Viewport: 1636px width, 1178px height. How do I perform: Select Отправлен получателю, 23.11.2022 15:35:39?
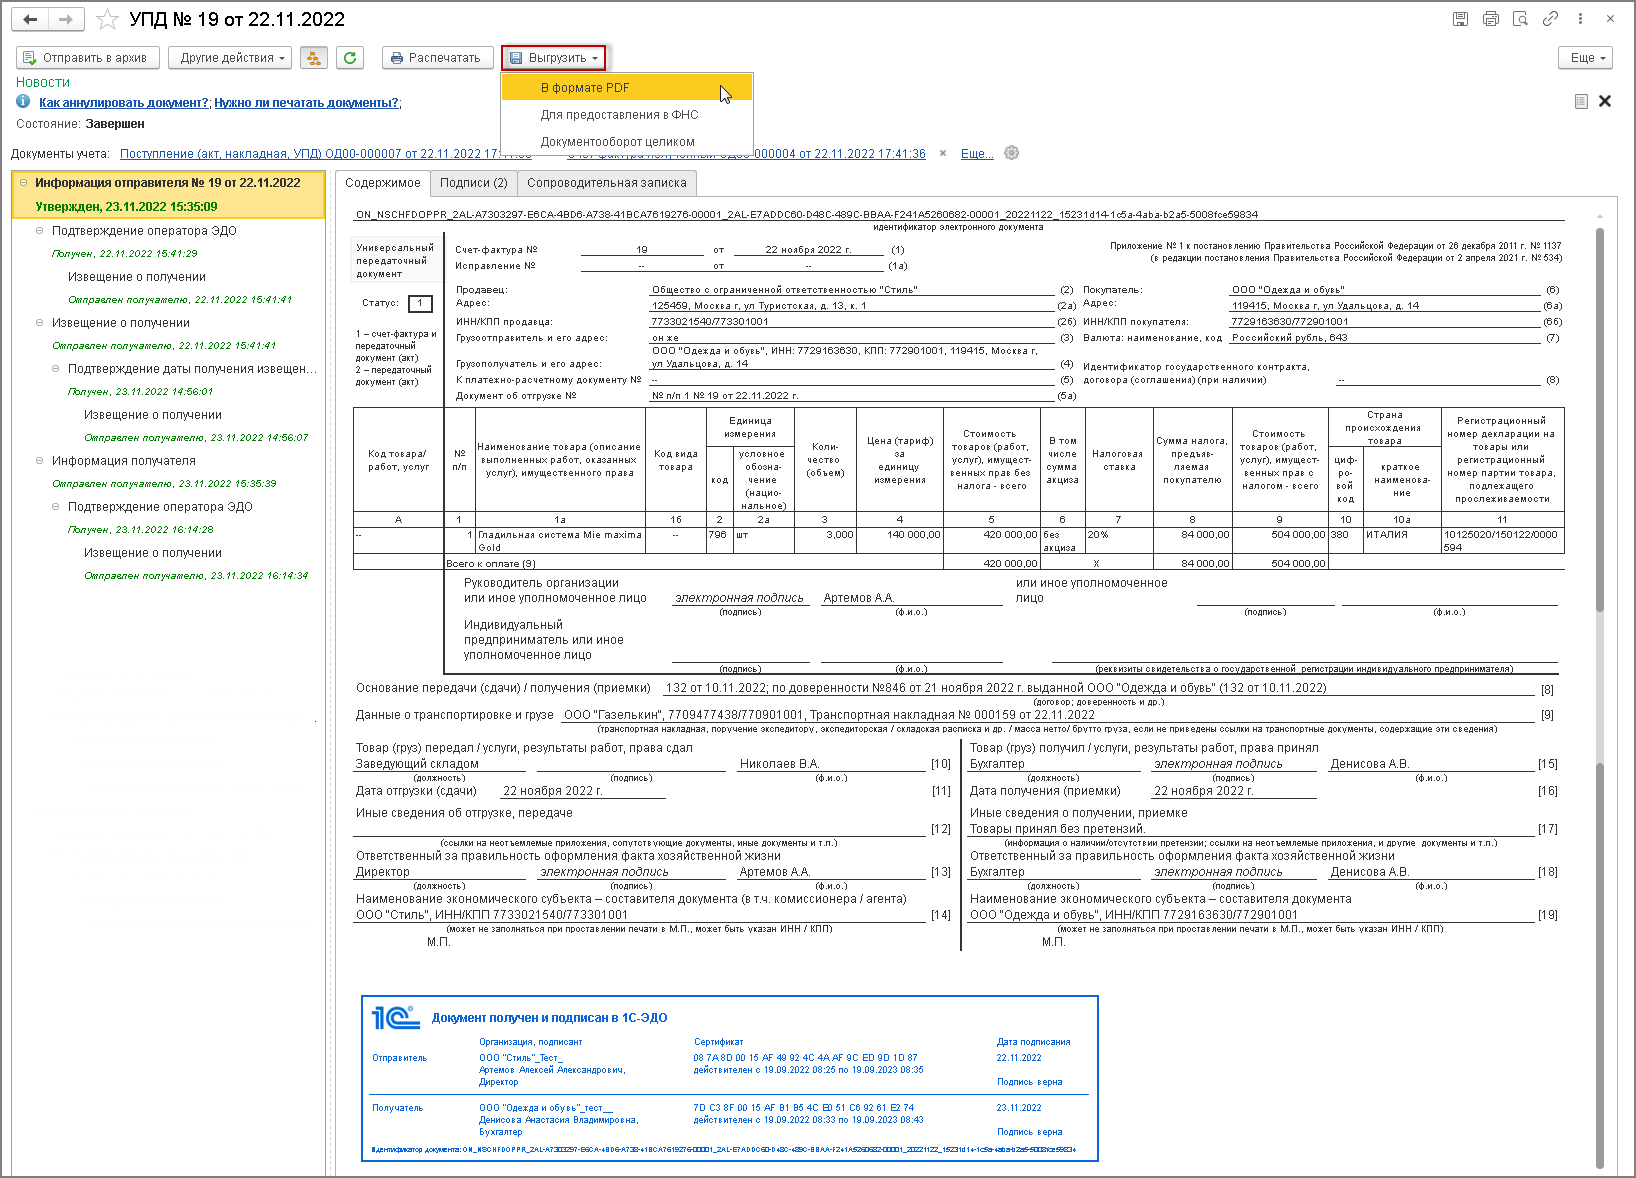pos(164,484)
